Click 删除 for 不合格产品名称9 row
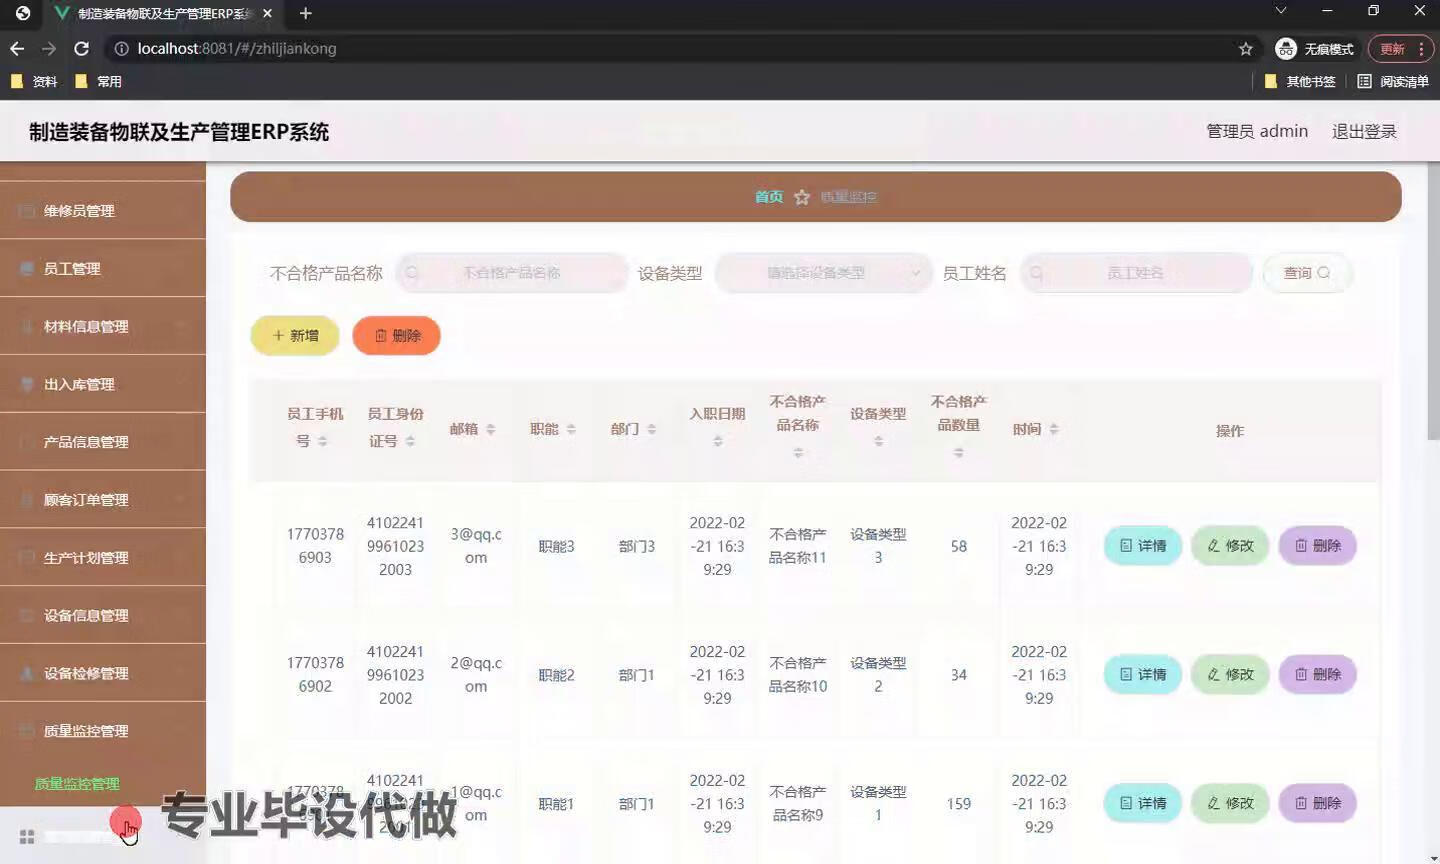This screenshot has height=864, width=1440. pos(1317,804)
